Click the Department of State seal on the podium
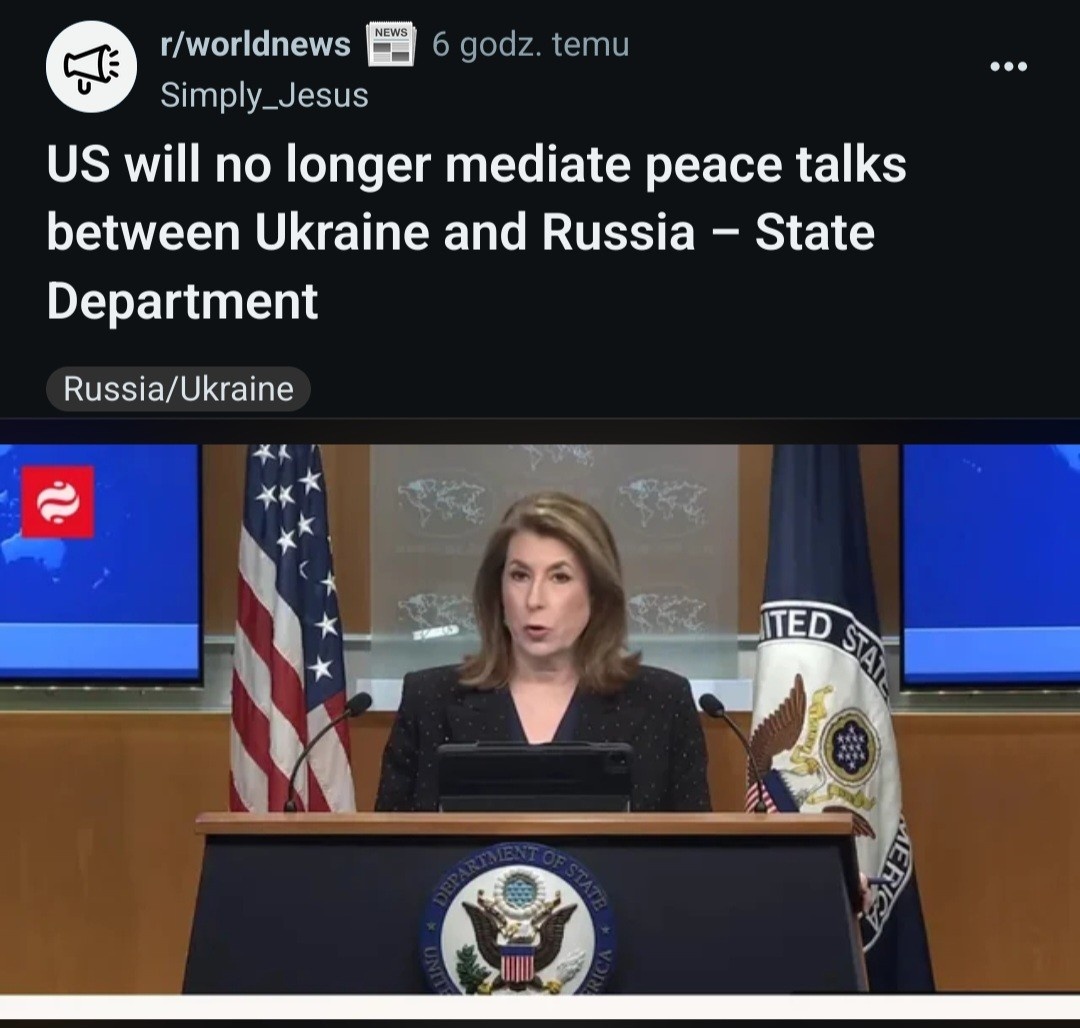This screenshot has width=1080, height=1028. tap(518, 920)
